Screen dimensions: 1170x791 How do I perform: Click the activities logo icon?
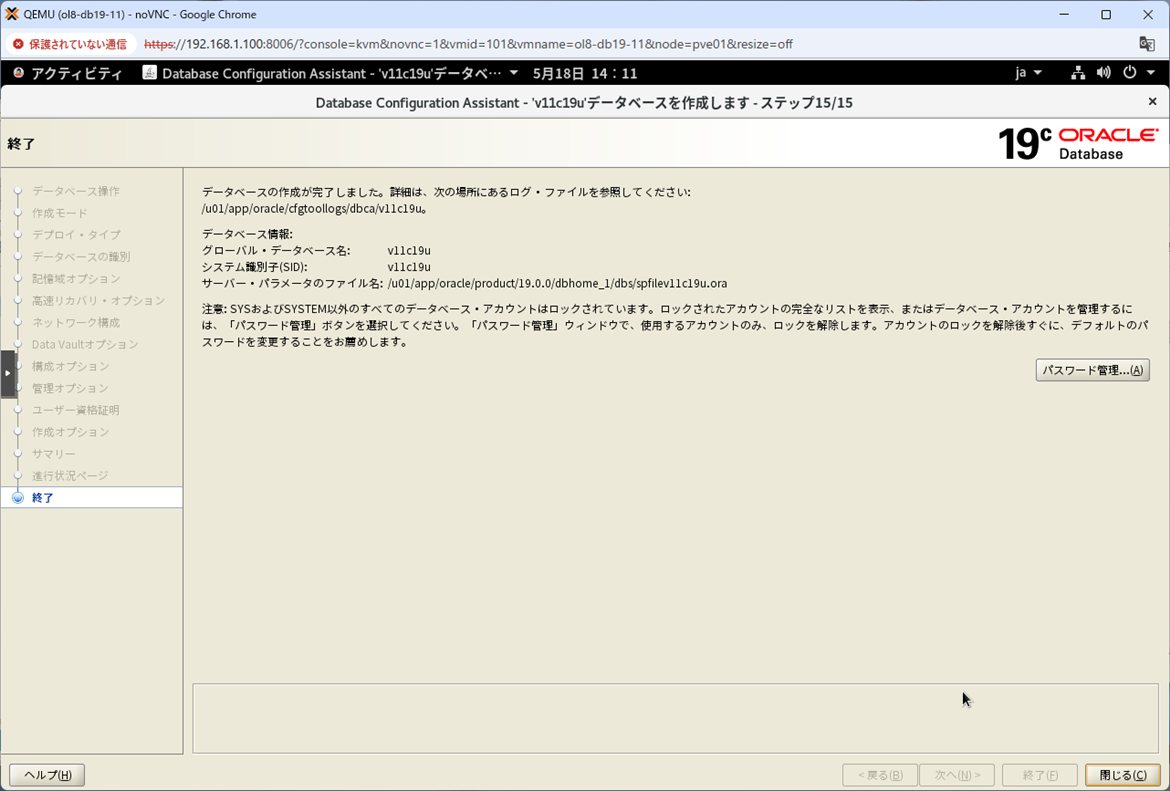(19, 73)
